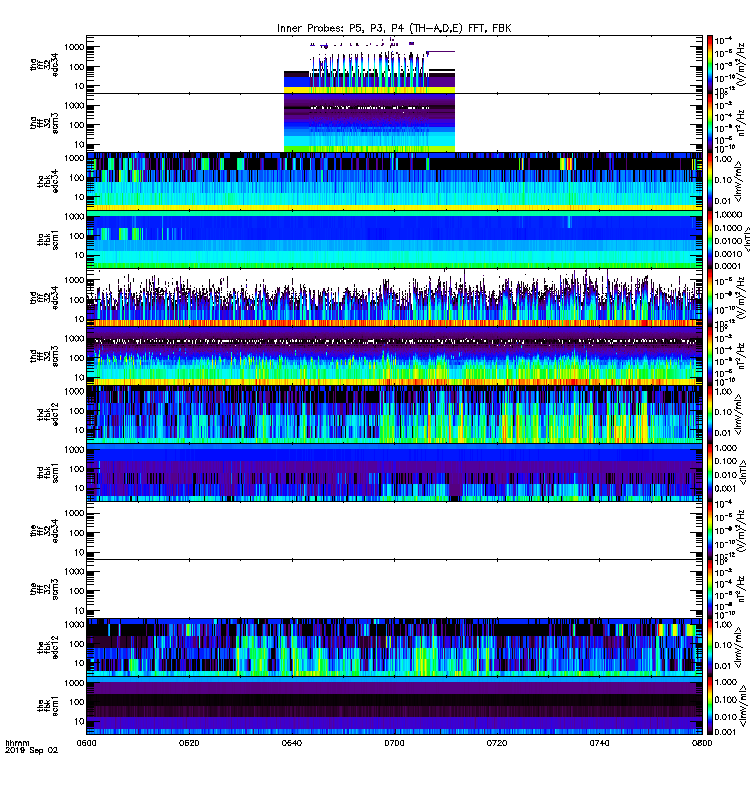Click the '2019 Sep 02' date label

click(x=31, y=750)
